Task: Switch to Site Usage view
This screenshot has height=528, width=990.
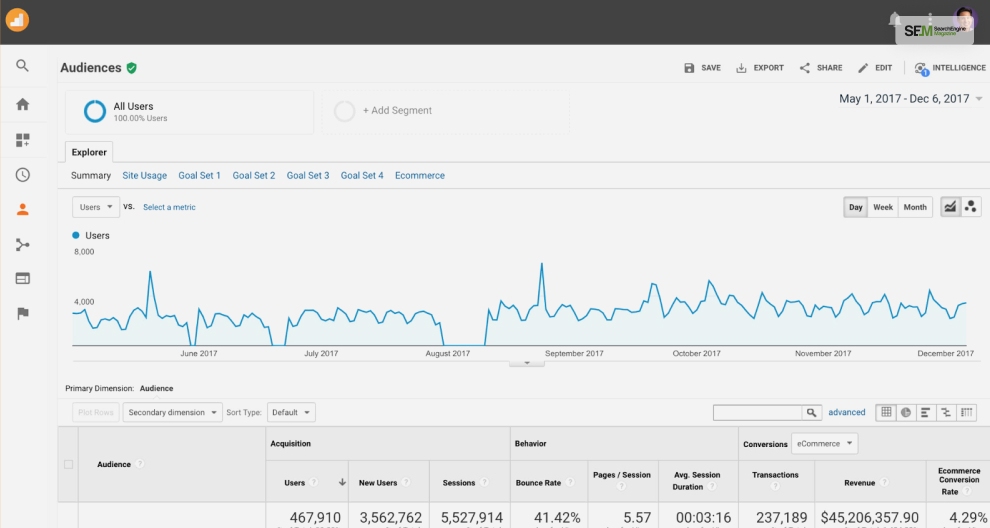Action: coord(145,176)
